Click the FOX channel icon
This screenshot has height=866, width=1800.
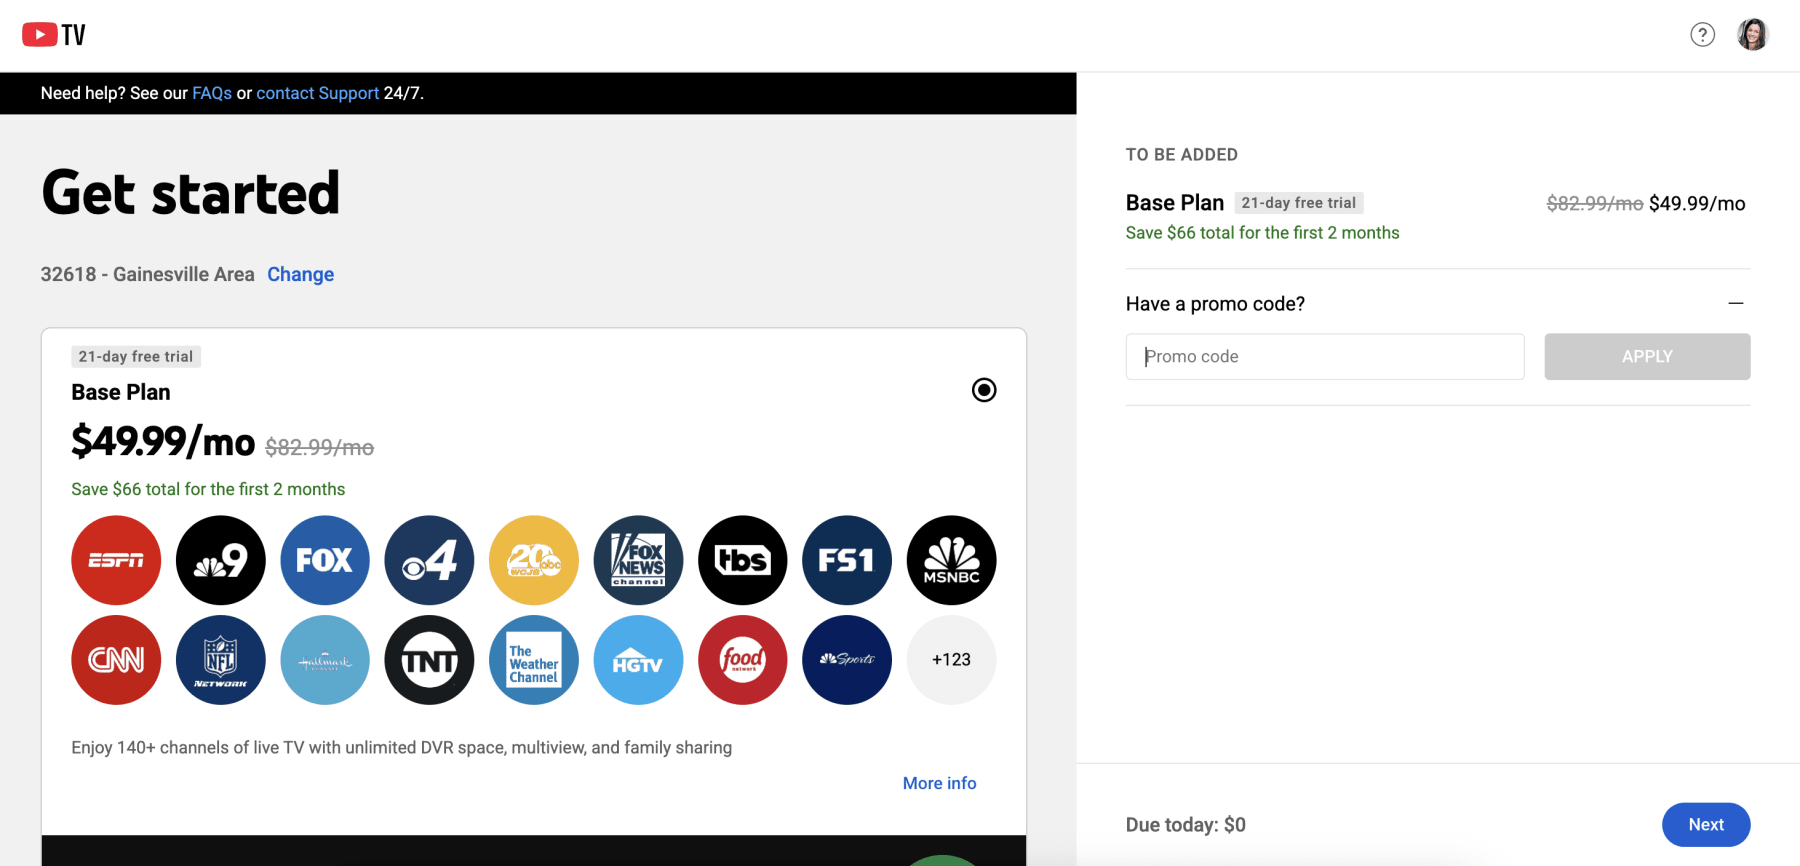(x=325, y=560)
